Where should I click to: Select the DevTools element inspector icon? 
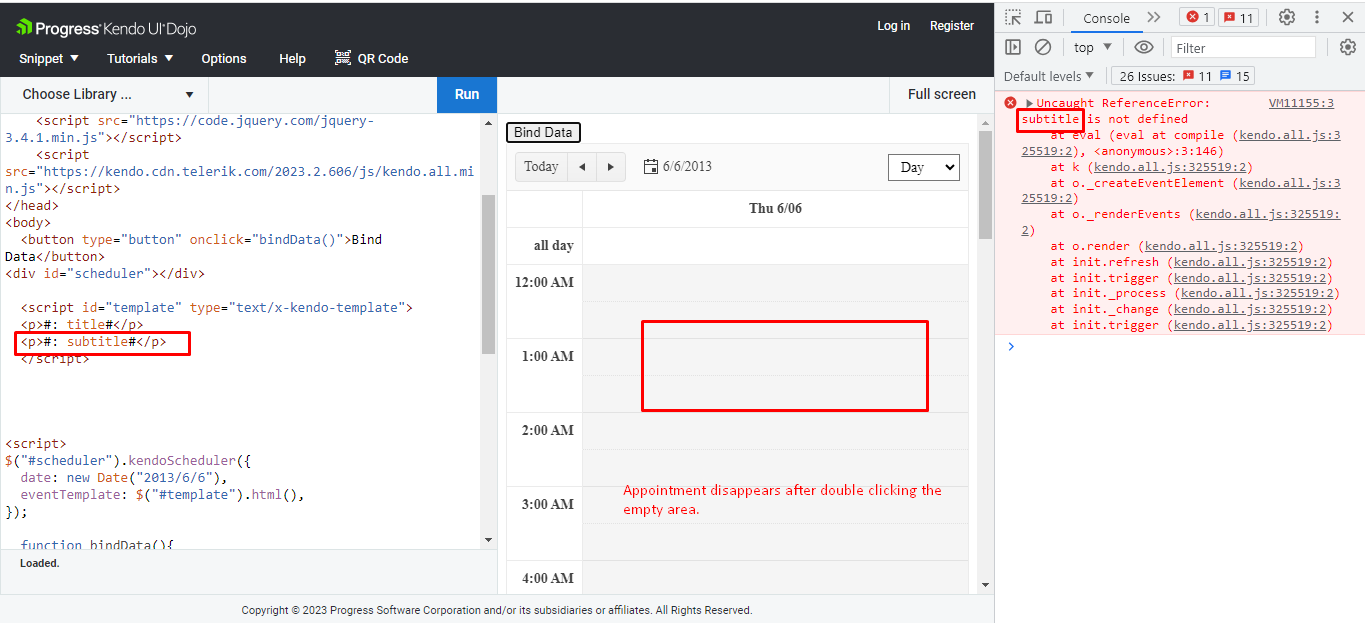click(x=1013, y=17)
